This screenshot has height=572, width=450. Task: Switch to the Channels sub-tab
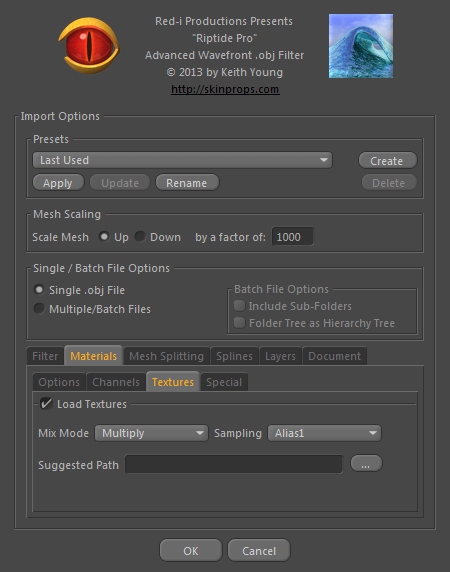pos(116,382)
